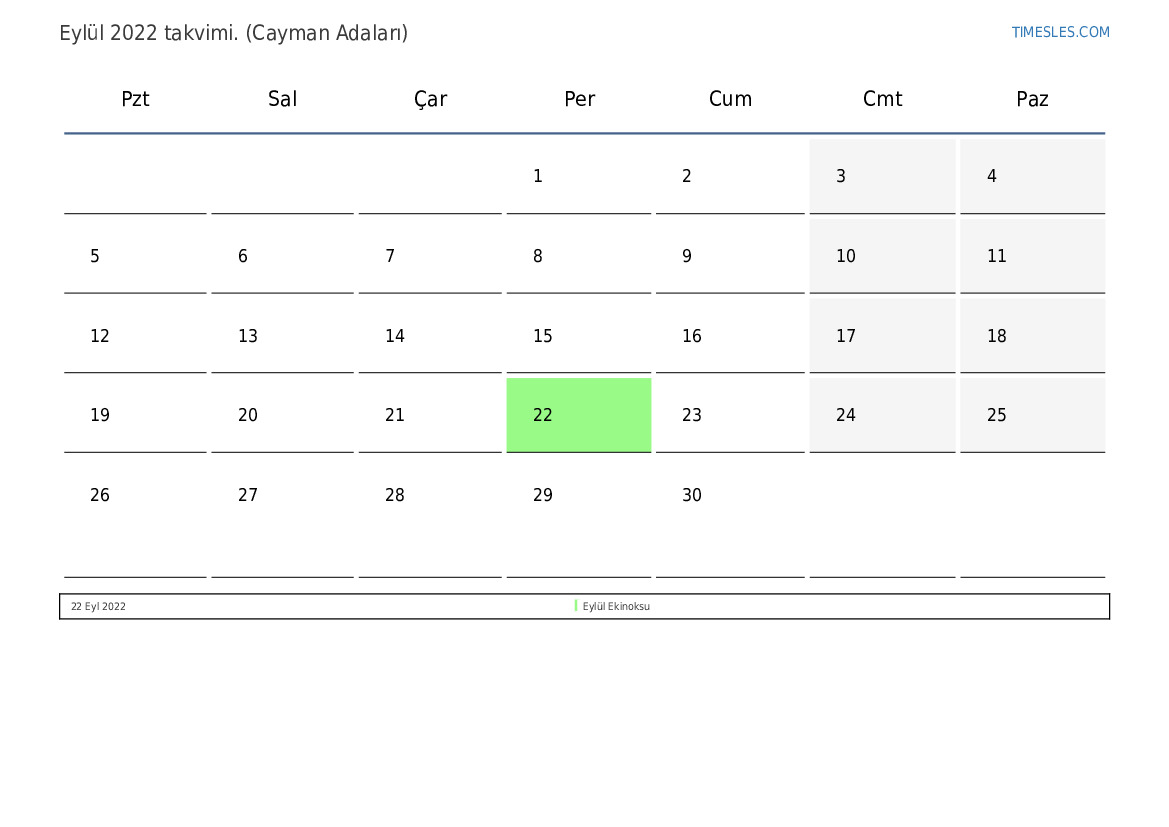This screenshot has width=1169, height=827.
Task: Select the Cum column header
Action: pyautogui.click(x=730, y=99)
